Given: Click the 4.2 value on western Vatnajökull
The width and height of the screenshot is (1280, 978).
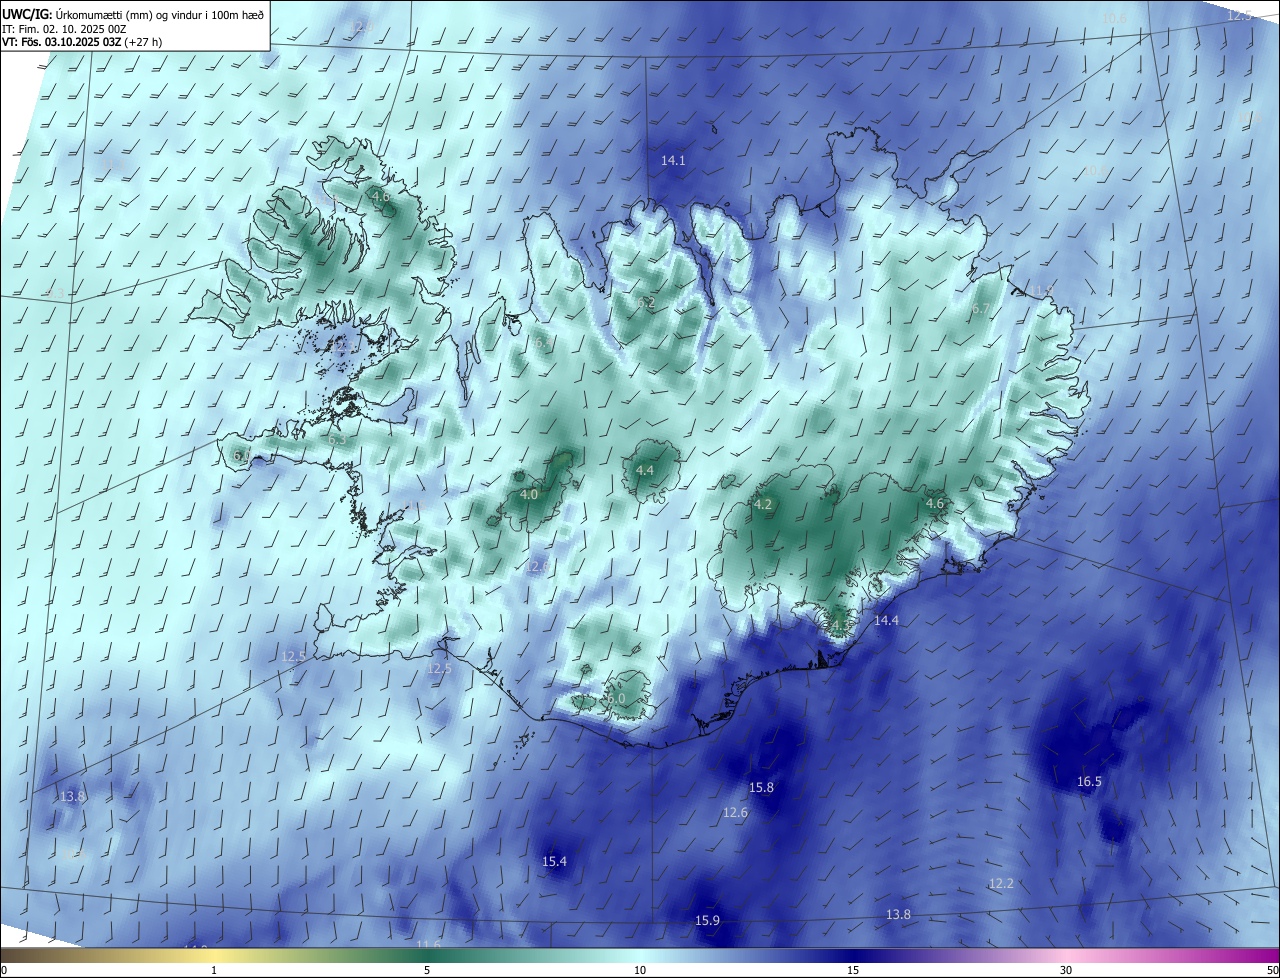Looking at the screenshot, I should 763,504.
